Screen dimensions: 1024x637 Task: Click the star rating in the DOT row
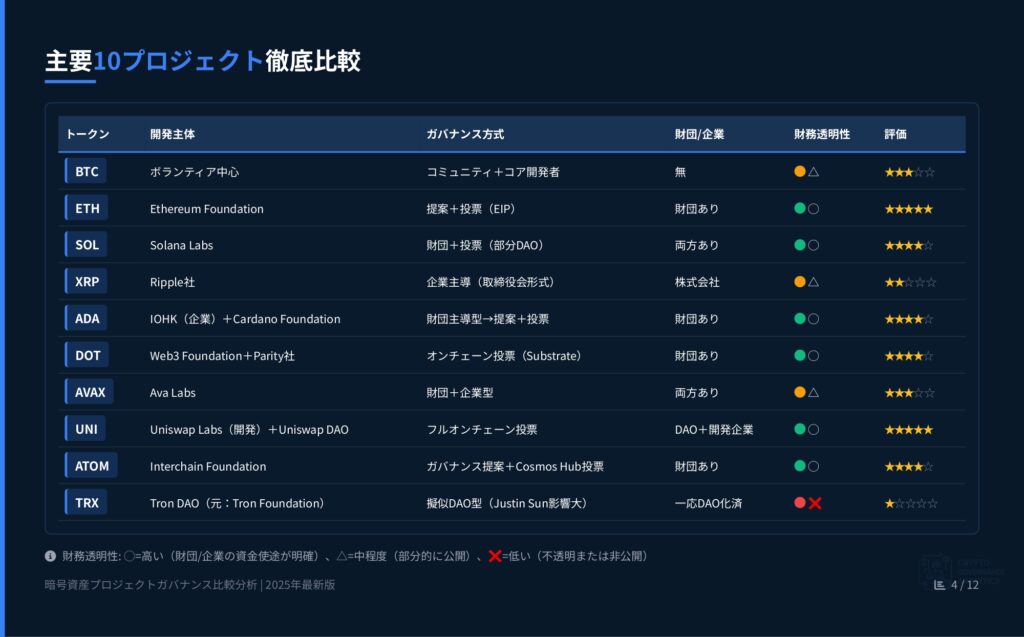(909, 356)
